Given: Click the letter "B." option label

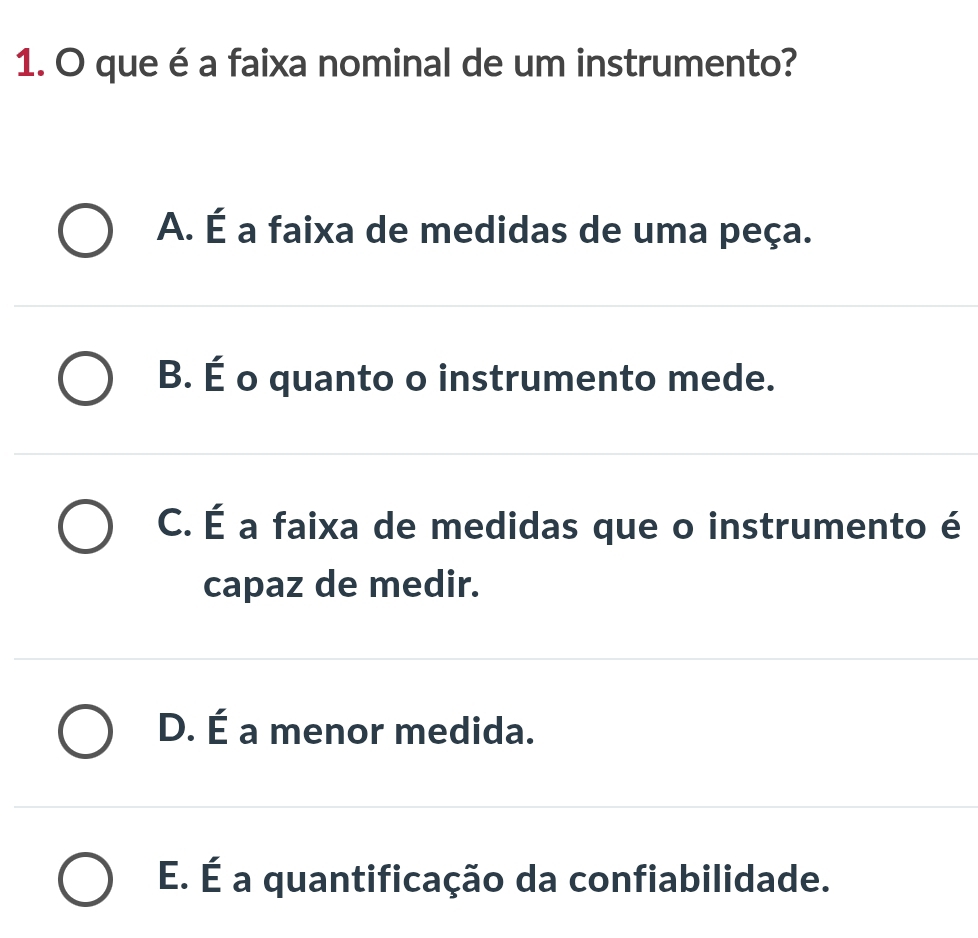Looking at the screenshot, I should click(x=176, y=379).
